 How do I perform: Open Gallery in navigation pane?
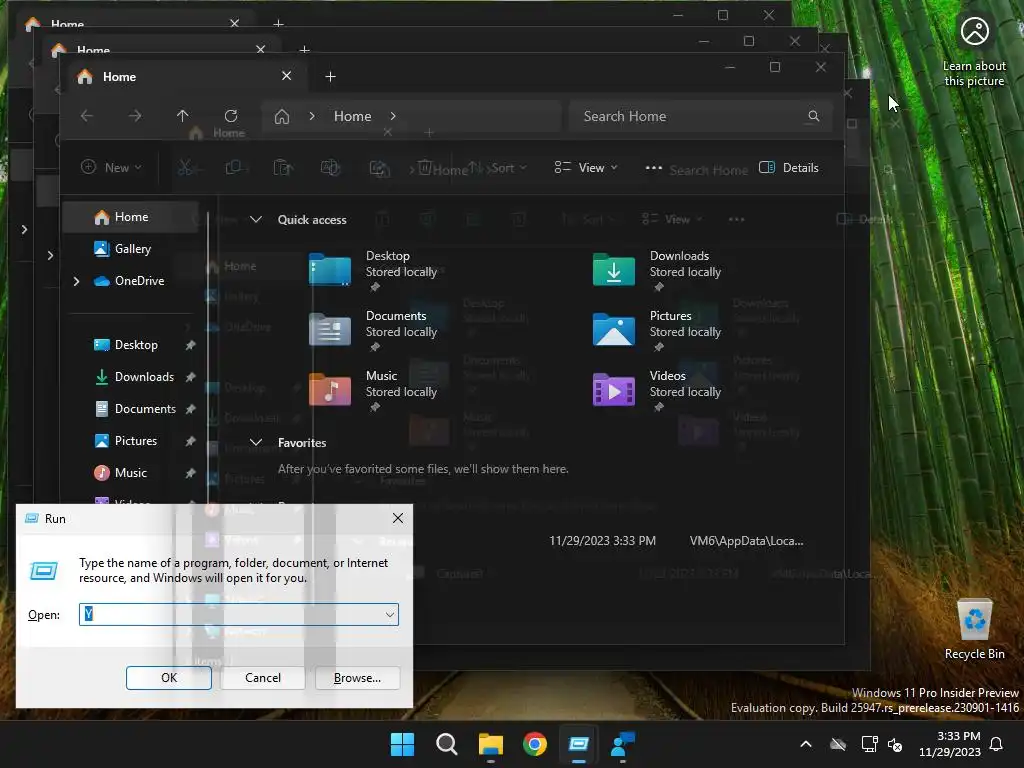tap(133, 249)
